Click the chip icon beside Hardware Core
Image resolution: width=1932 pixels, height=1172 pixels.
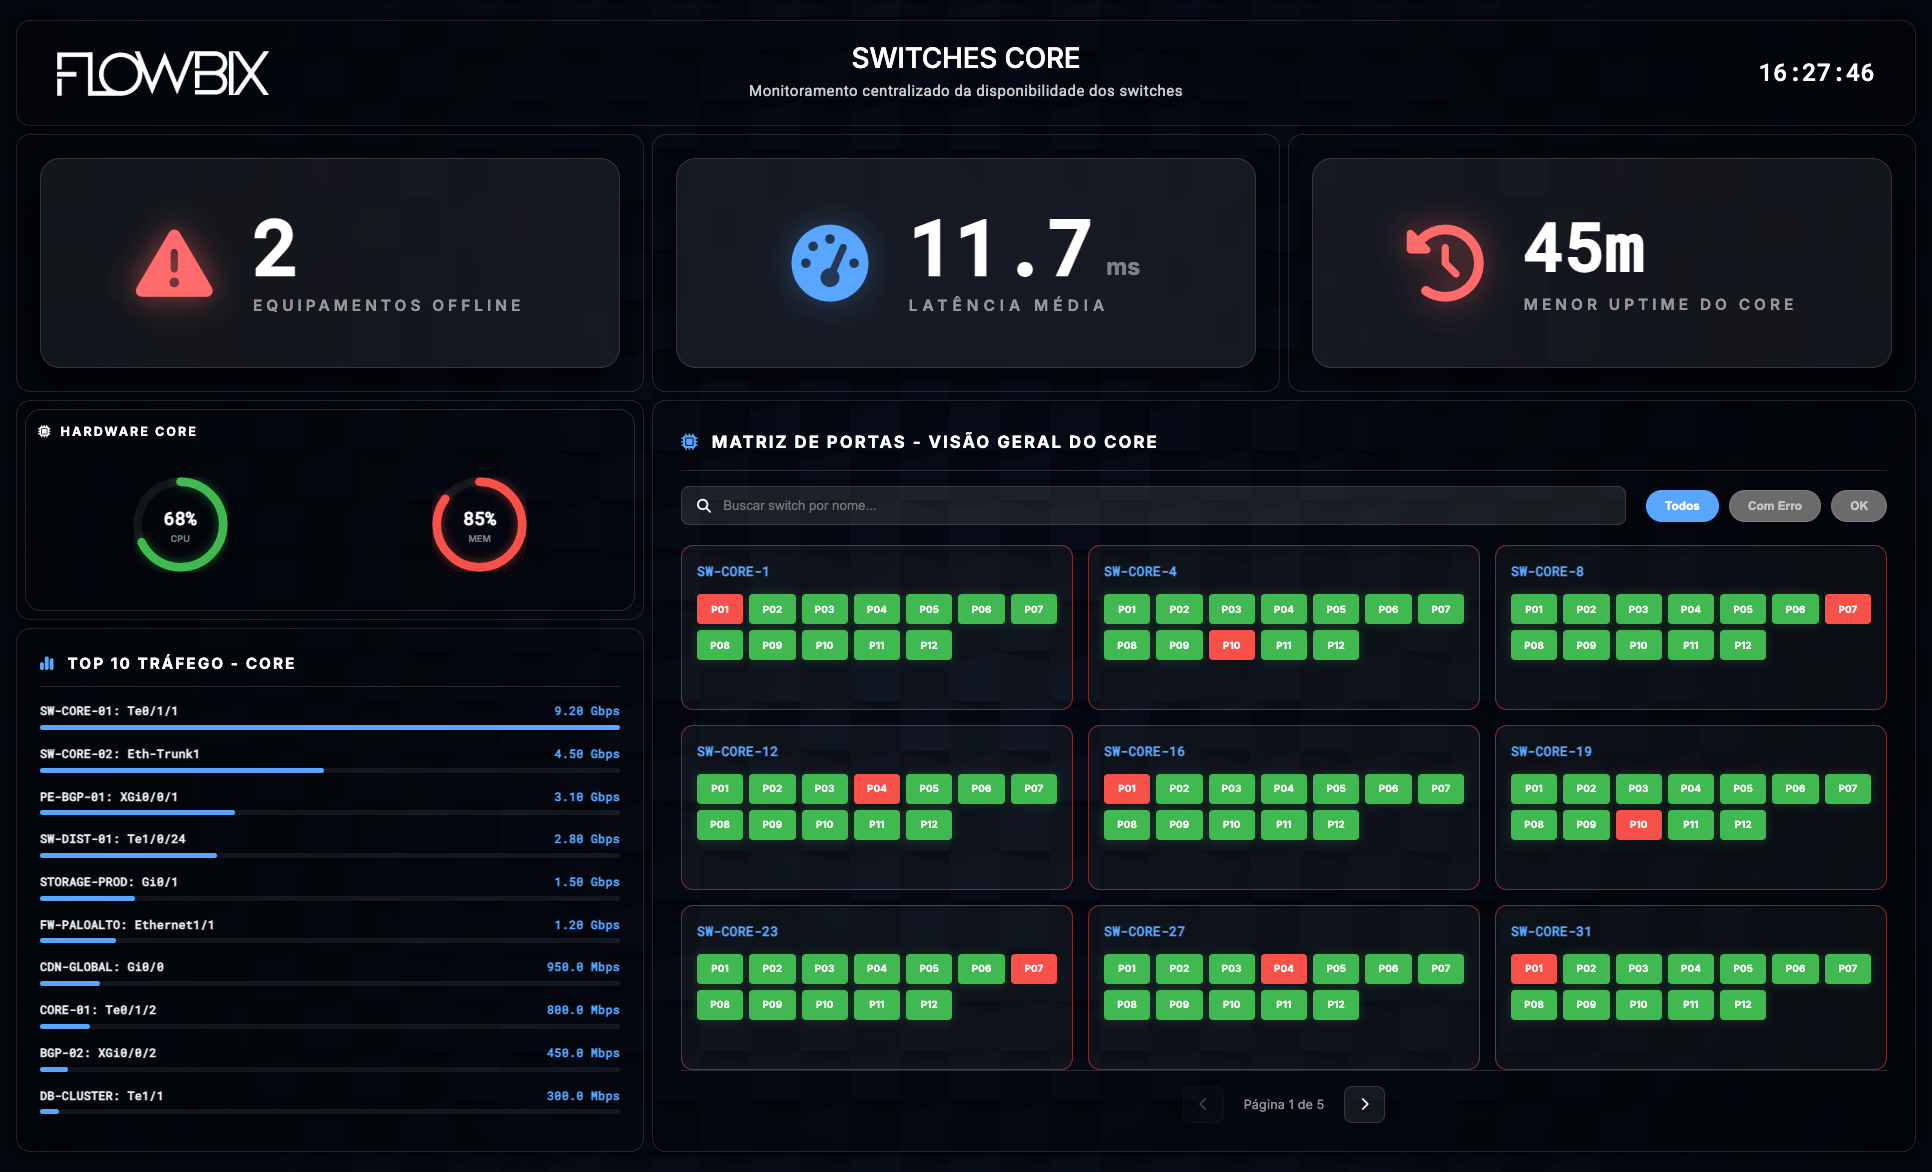coord(44,431)
